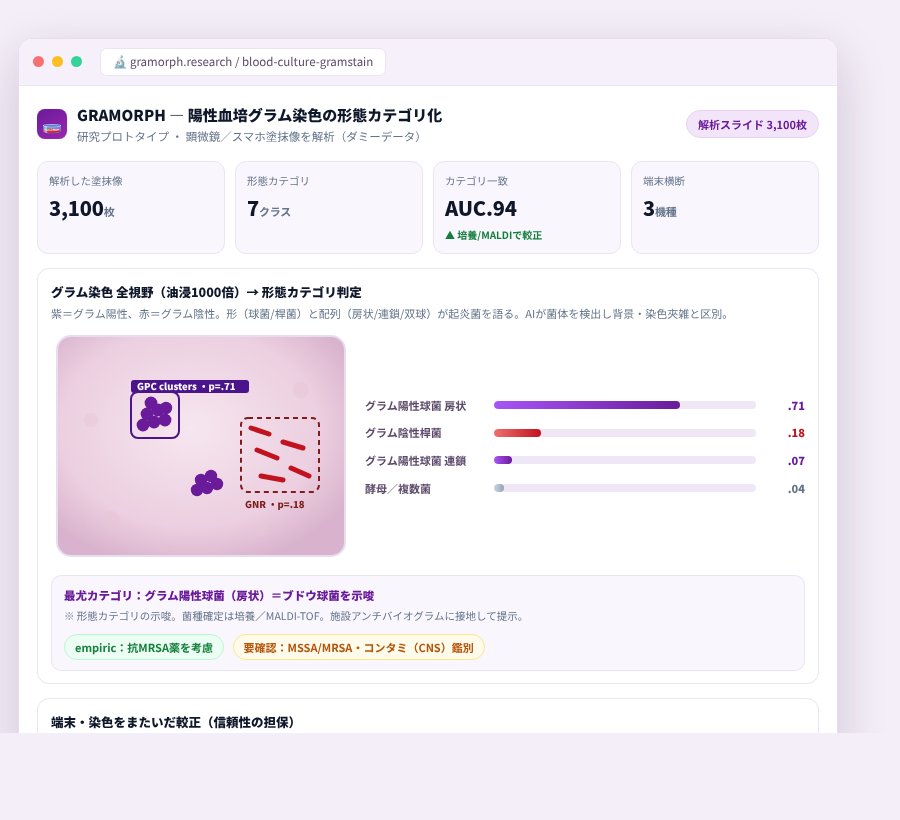900x820 pixels.
Task: Click the 酵母／複数菌 row label
Action: click(x=398, y=489)
